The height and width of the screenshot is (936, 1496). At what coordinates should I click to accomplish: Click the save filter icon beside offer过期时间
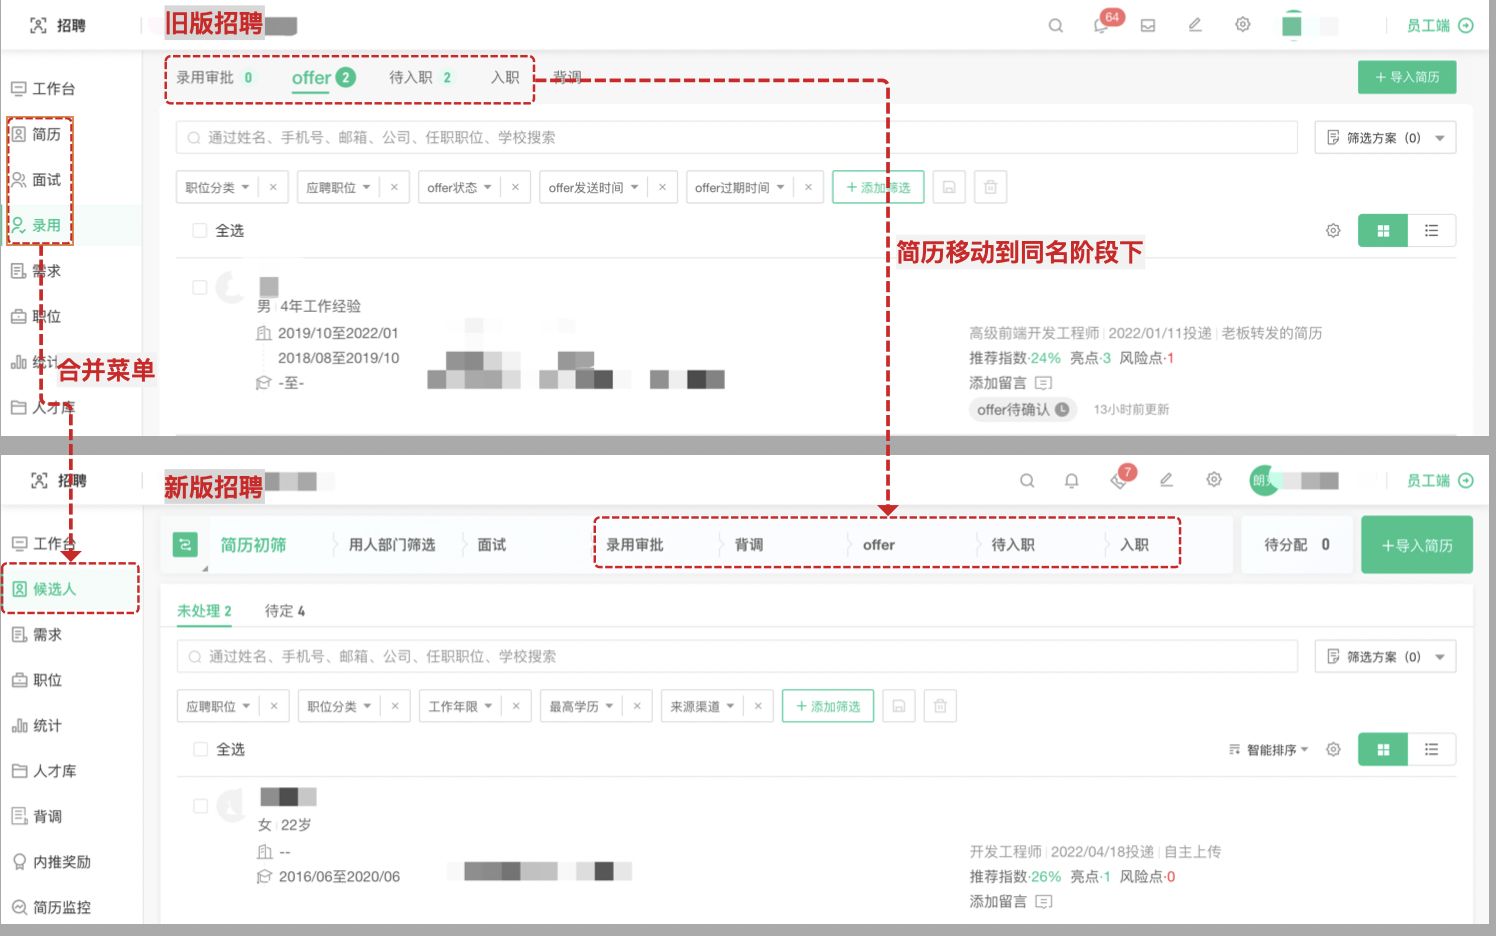pos(949,187)
